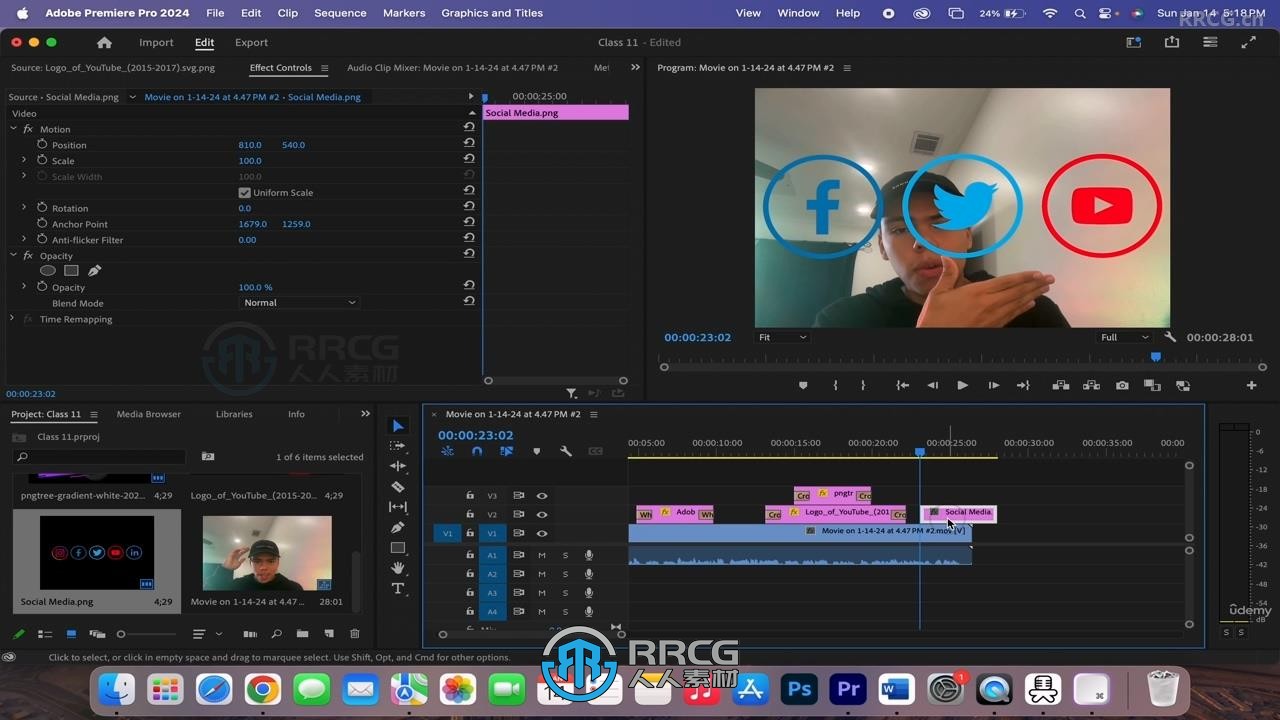Solo audio track A2
This screenshot has height=720, width=1280.
click(565, 575)
